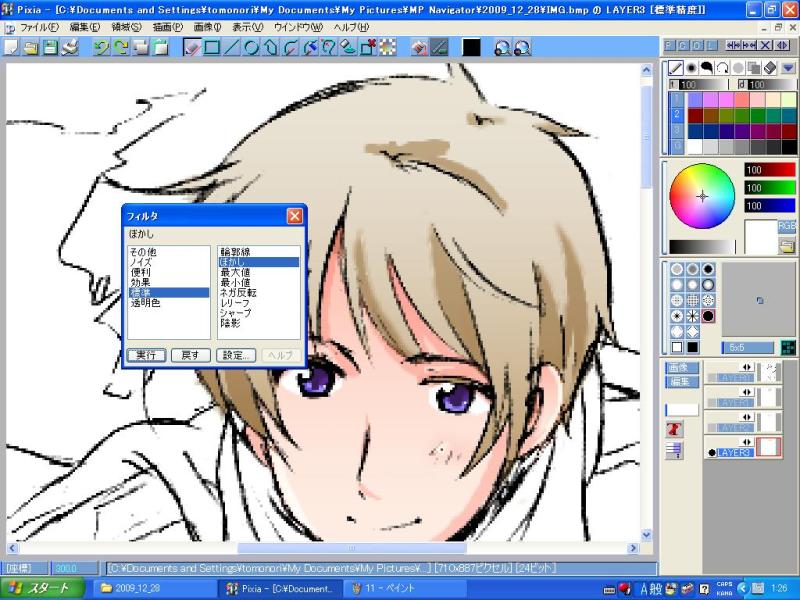
Task: Zoom out with the right magnifier icon
Action: tap(522, 48)
